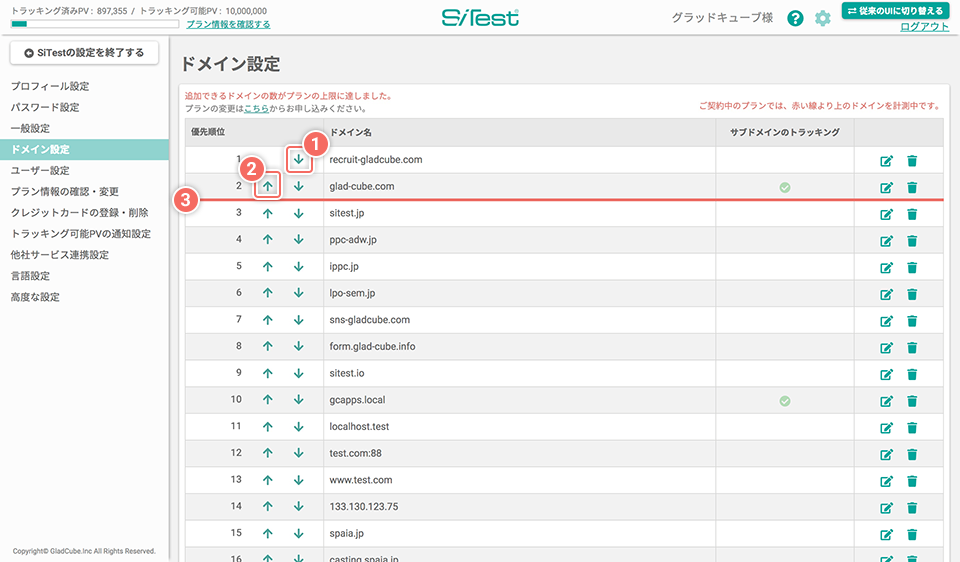Open the settings gear icon

[x=823, y=18]
